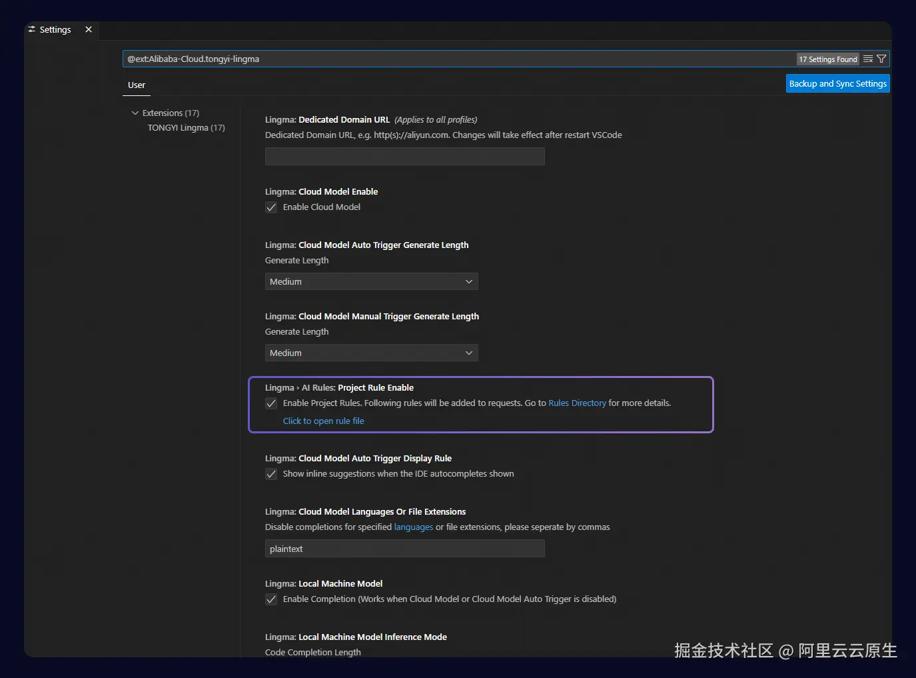Screen dimensions: 916x678
Task: Open the languages hyperlink
Action: coord(414,527)
